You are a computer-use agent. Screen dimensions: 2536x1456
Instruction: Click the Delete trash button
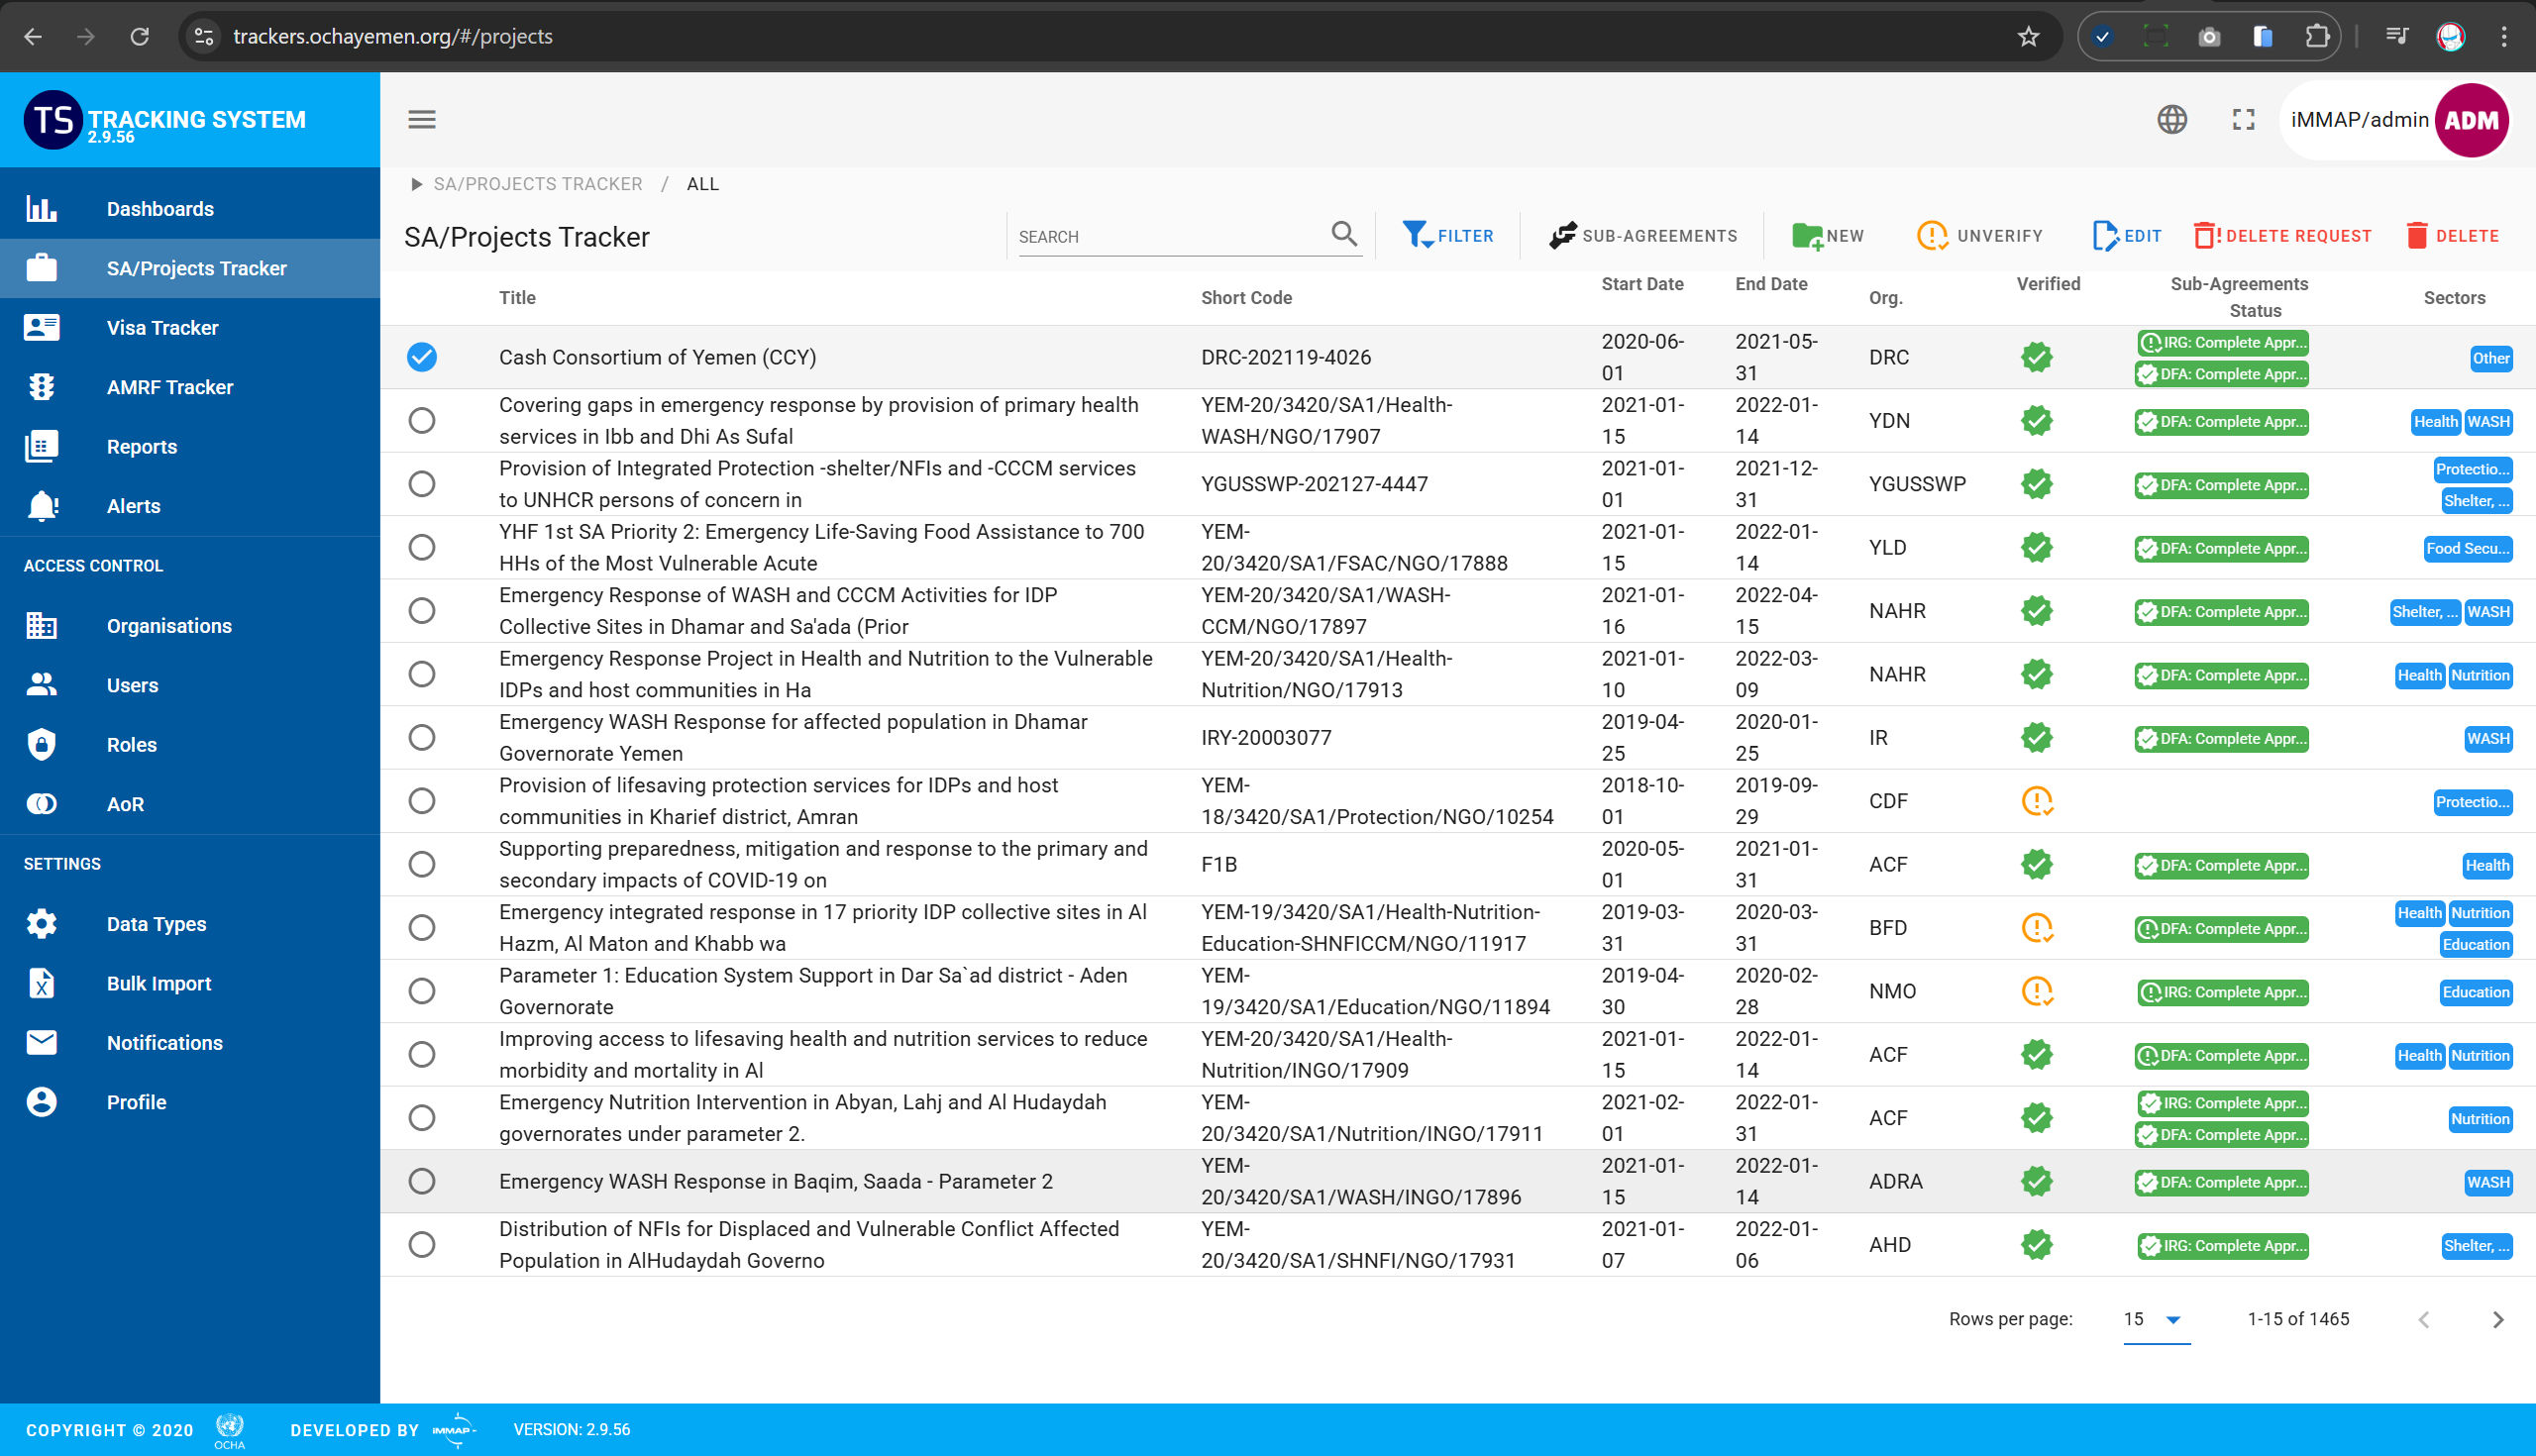2452,236
